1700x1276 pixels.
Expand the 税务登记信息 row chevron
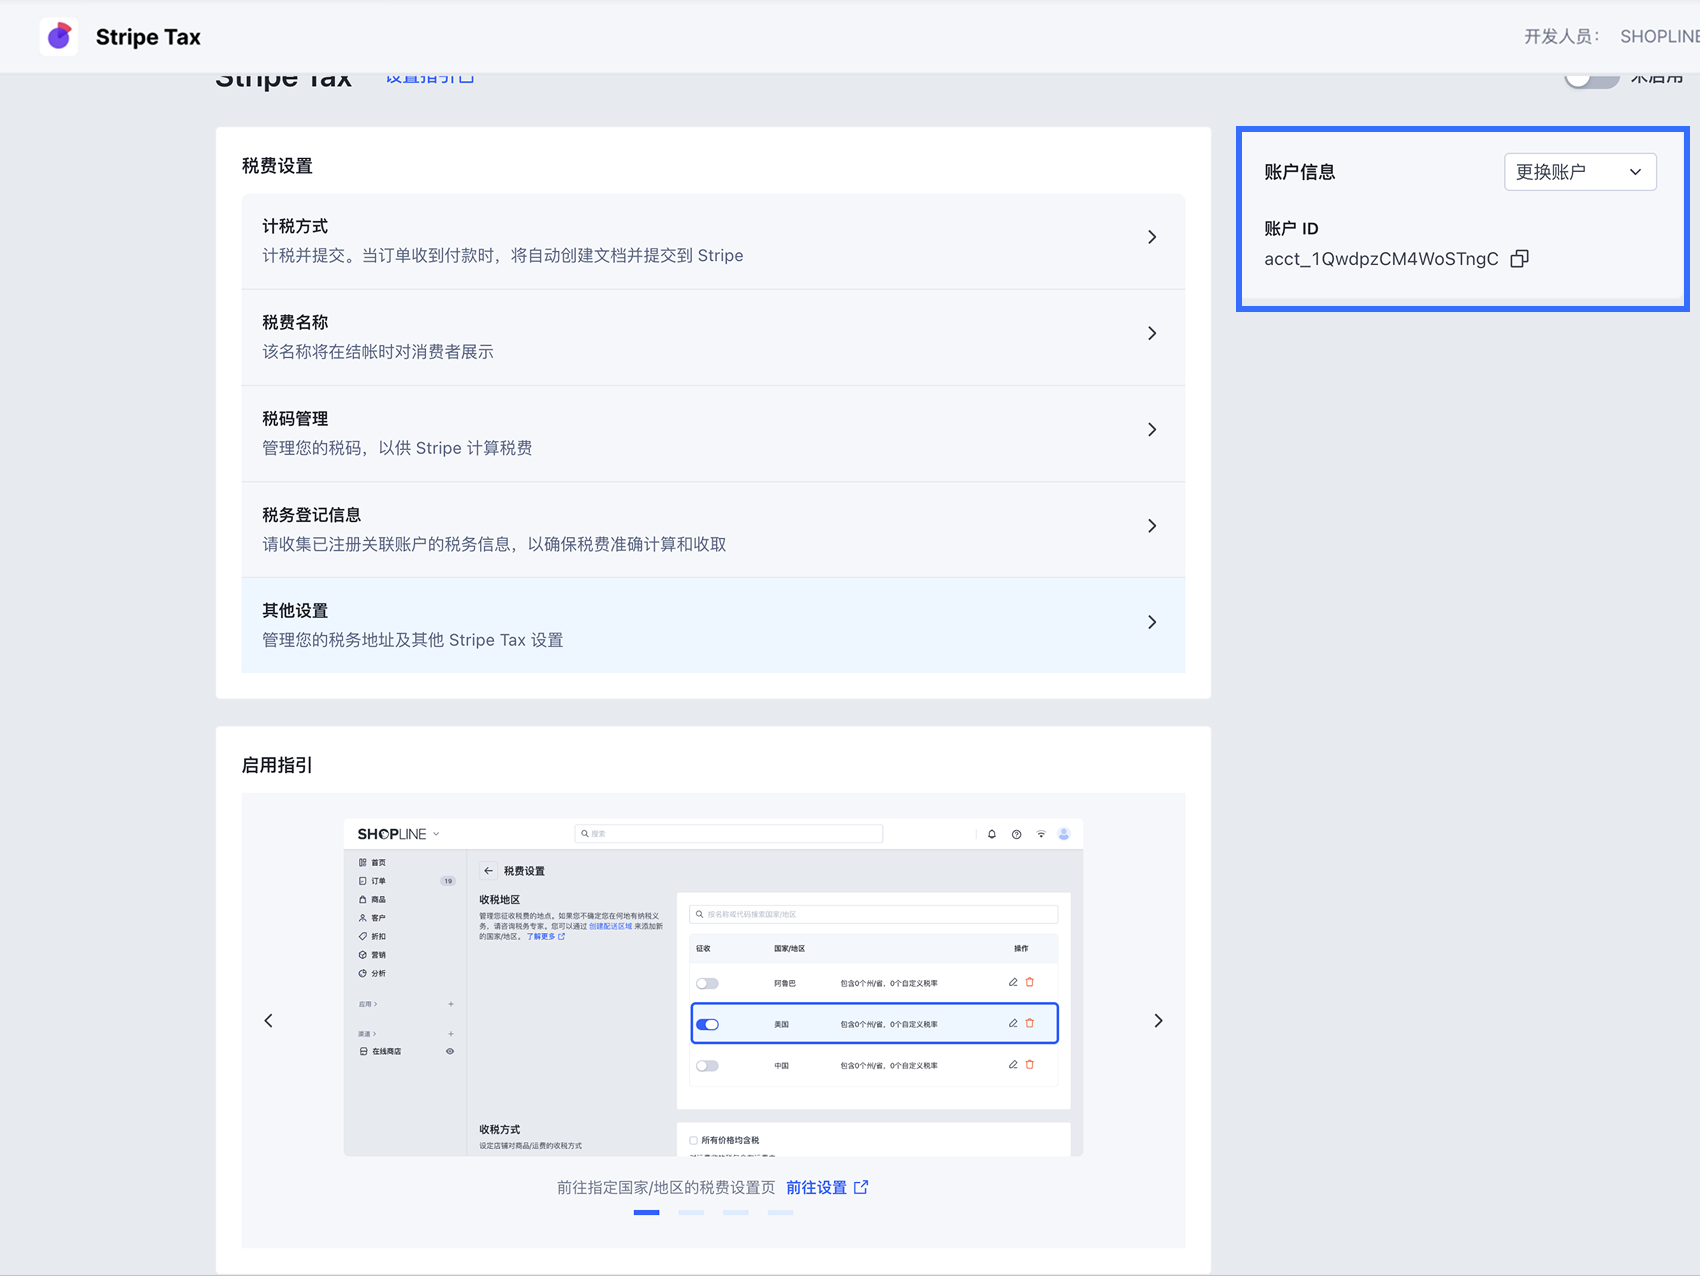pyautogui.click(x=1152, y=526)
